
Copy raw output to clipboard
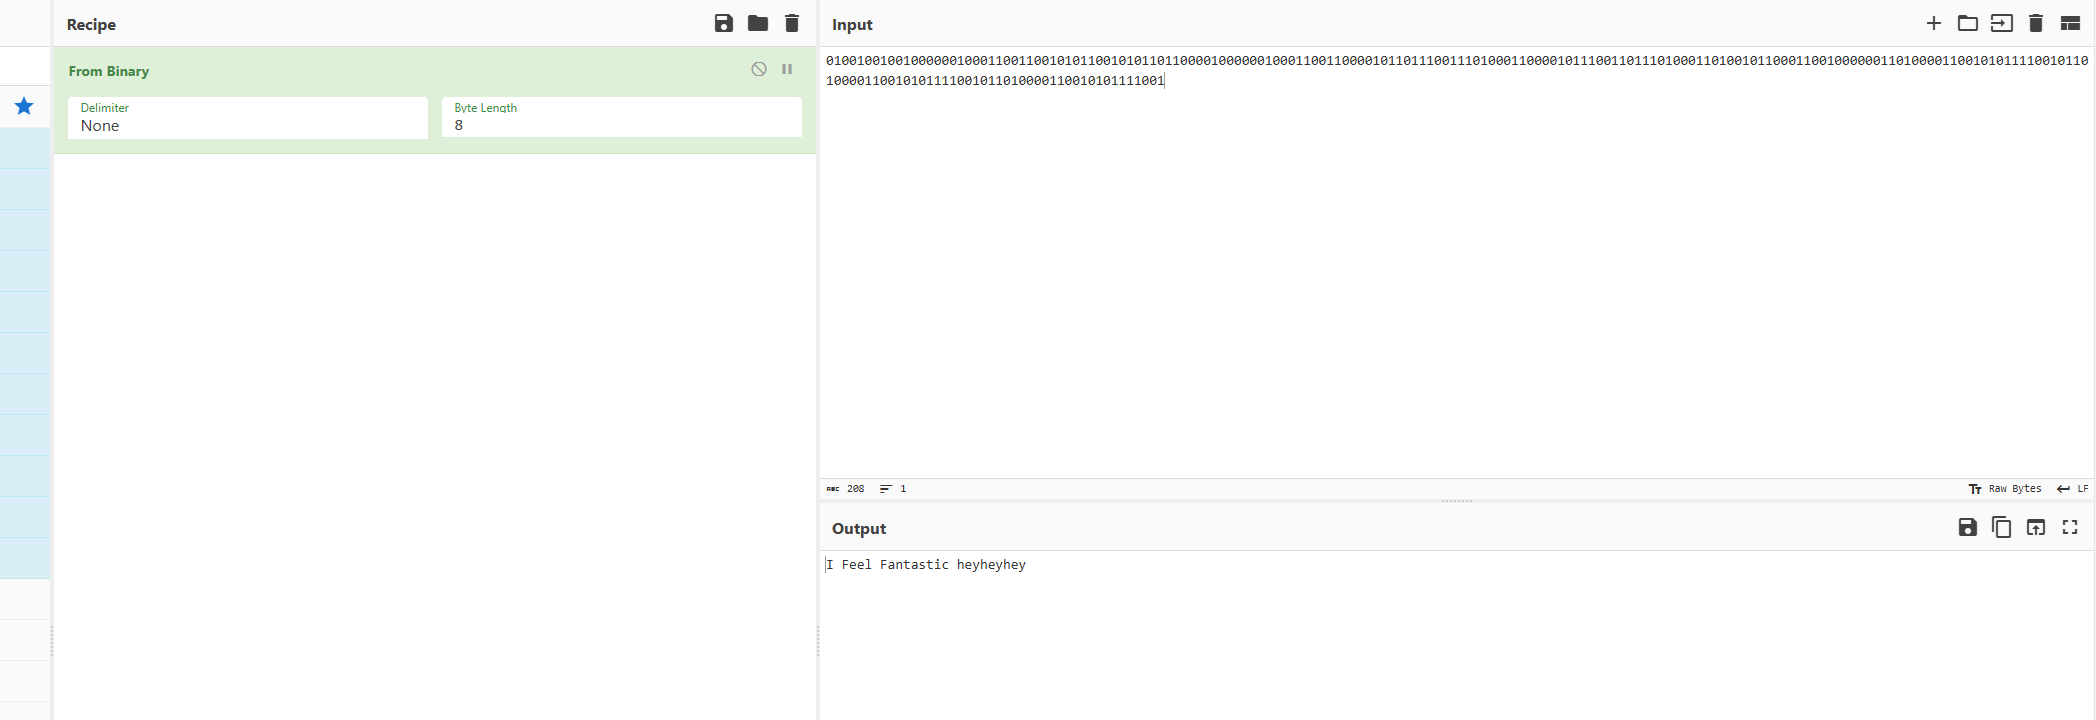[x=2002, y=527]
